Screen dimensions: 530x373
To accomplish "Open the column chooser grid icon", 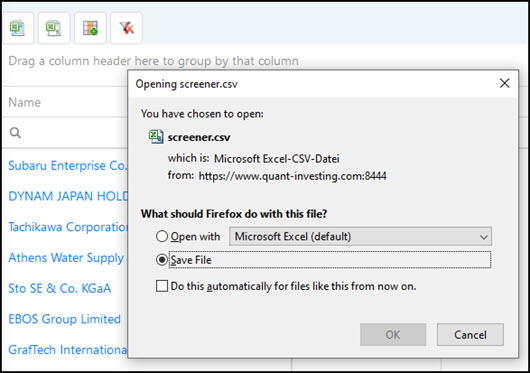I will point(90,28).
